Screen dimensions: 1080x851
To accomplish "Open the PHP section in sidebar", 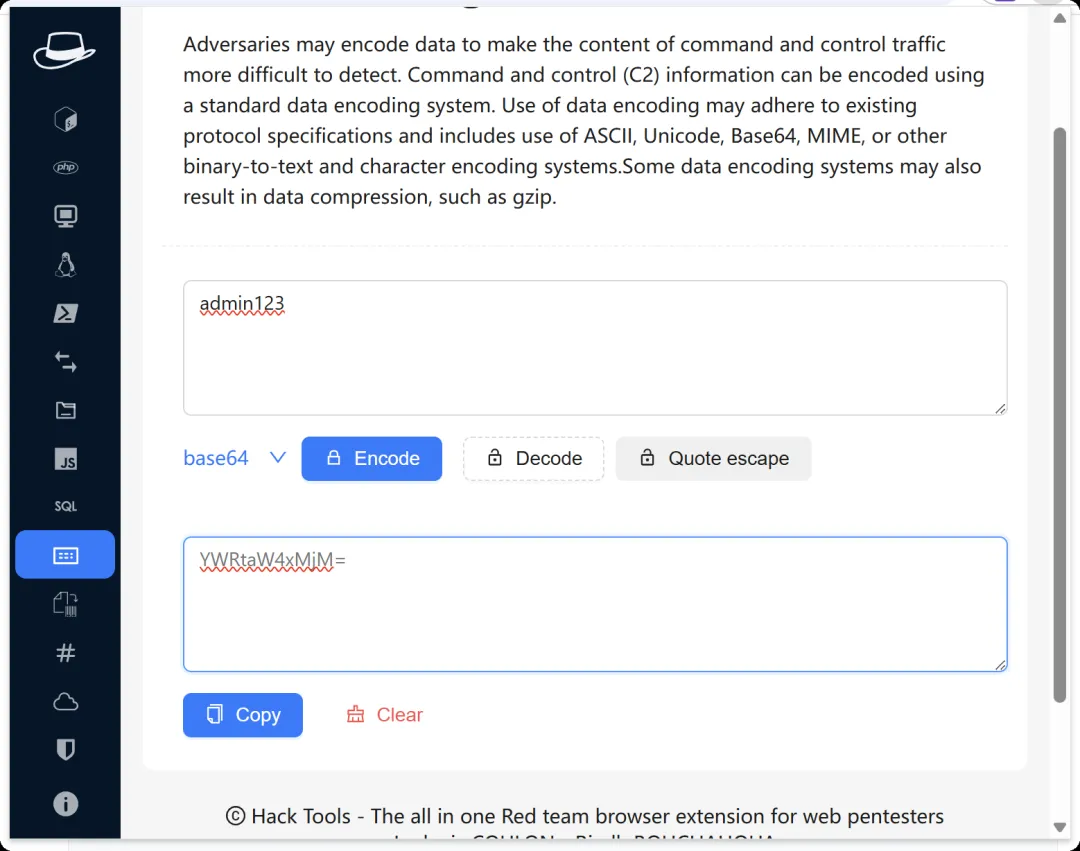I will [x=66, y=168].
